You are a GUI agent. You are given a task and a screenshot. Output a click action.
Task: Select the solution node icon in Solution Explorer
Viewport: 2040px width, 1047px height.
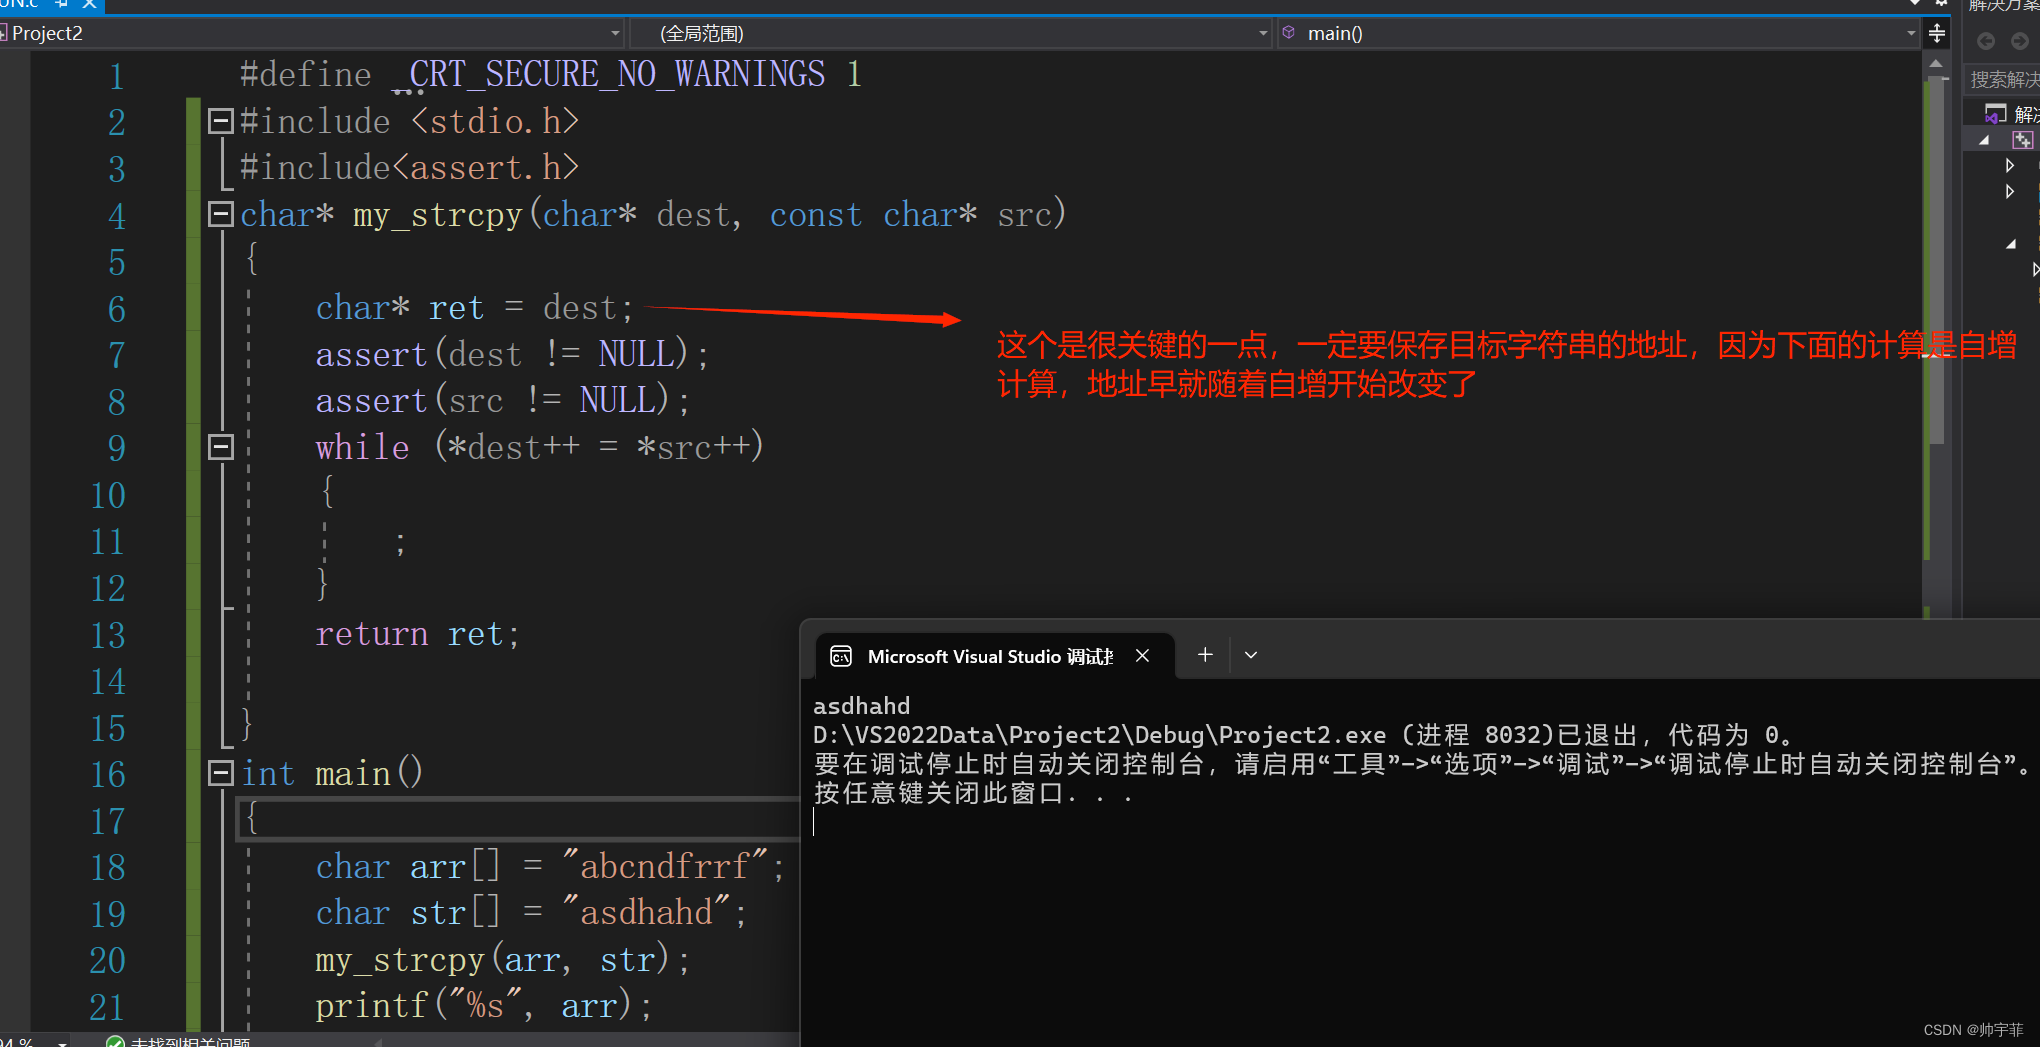pyautogui.click(x=1996, y=114)
